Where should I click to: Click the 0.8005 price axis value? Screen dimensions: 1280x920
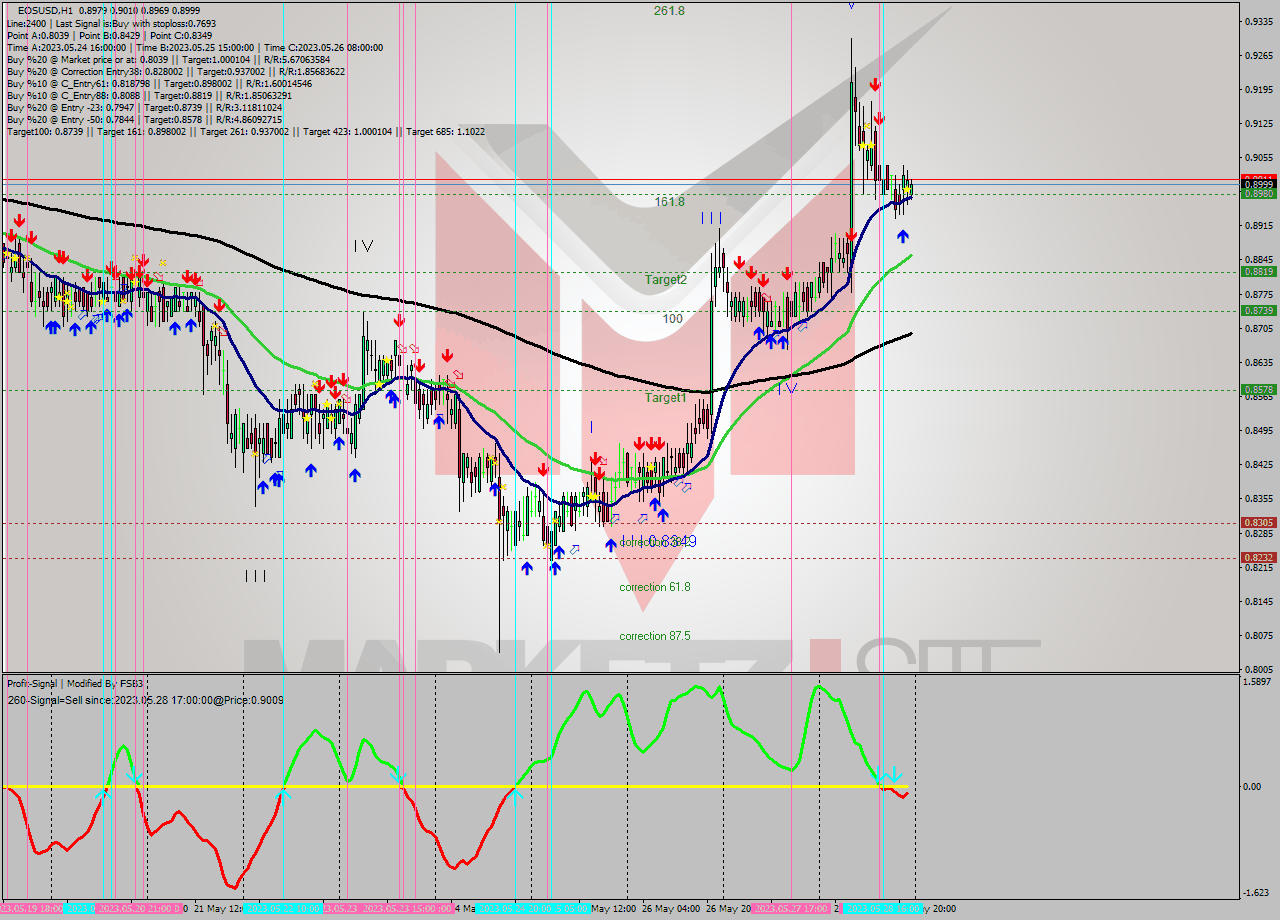pos(1258,669)
